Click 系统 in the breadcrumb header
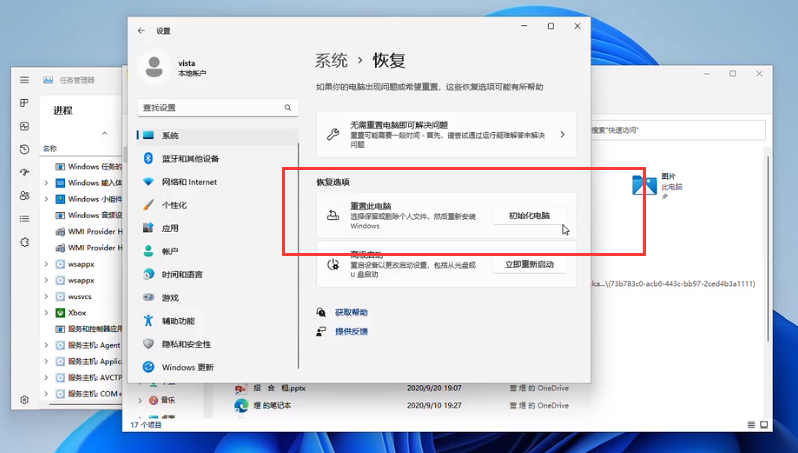The width and height of the screenshot is (798, 453). coord(331,60)
